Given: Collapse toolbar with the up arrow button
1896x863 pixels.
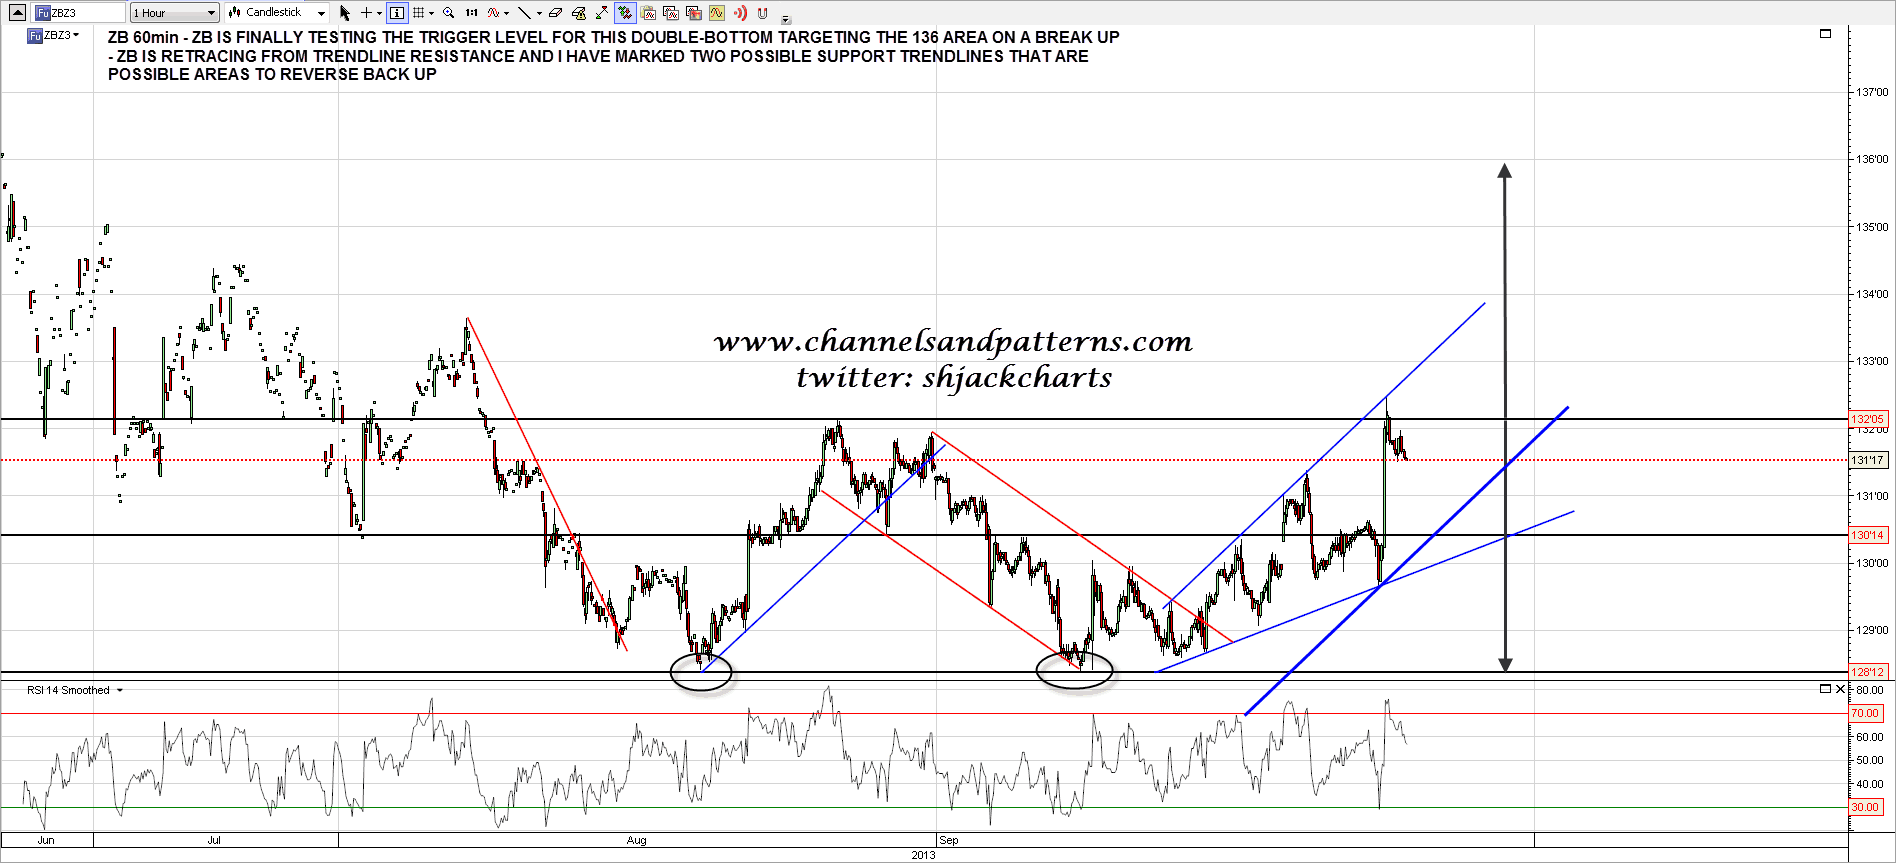Looking at the screenshot, I should (17, 13).
